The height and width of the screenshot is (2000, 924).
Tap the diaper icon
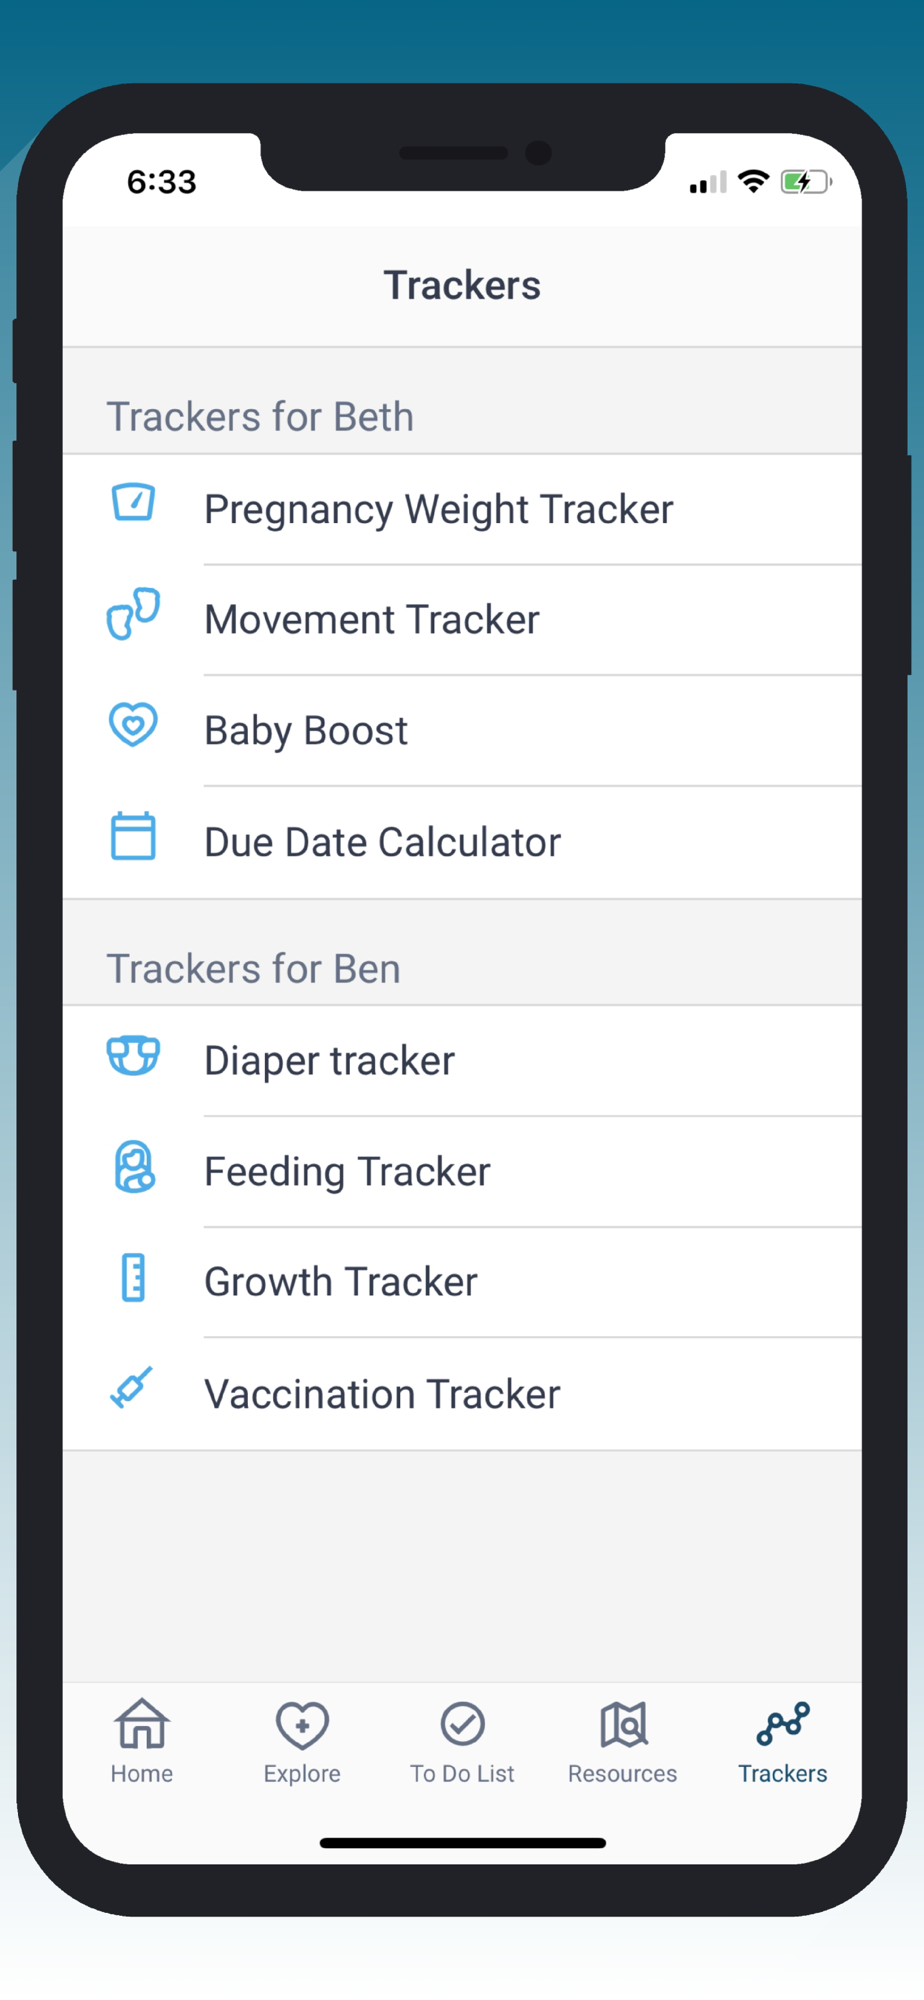[133, 1056]
